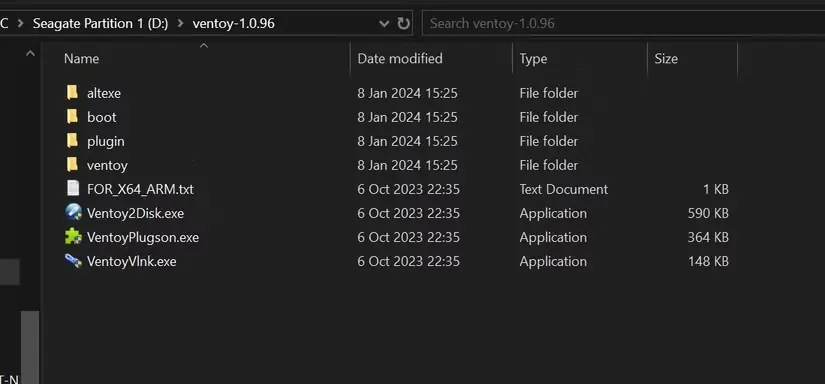Click the date of Ventoy2Disk.exe

pyautogui.click(x=408, y=213)
